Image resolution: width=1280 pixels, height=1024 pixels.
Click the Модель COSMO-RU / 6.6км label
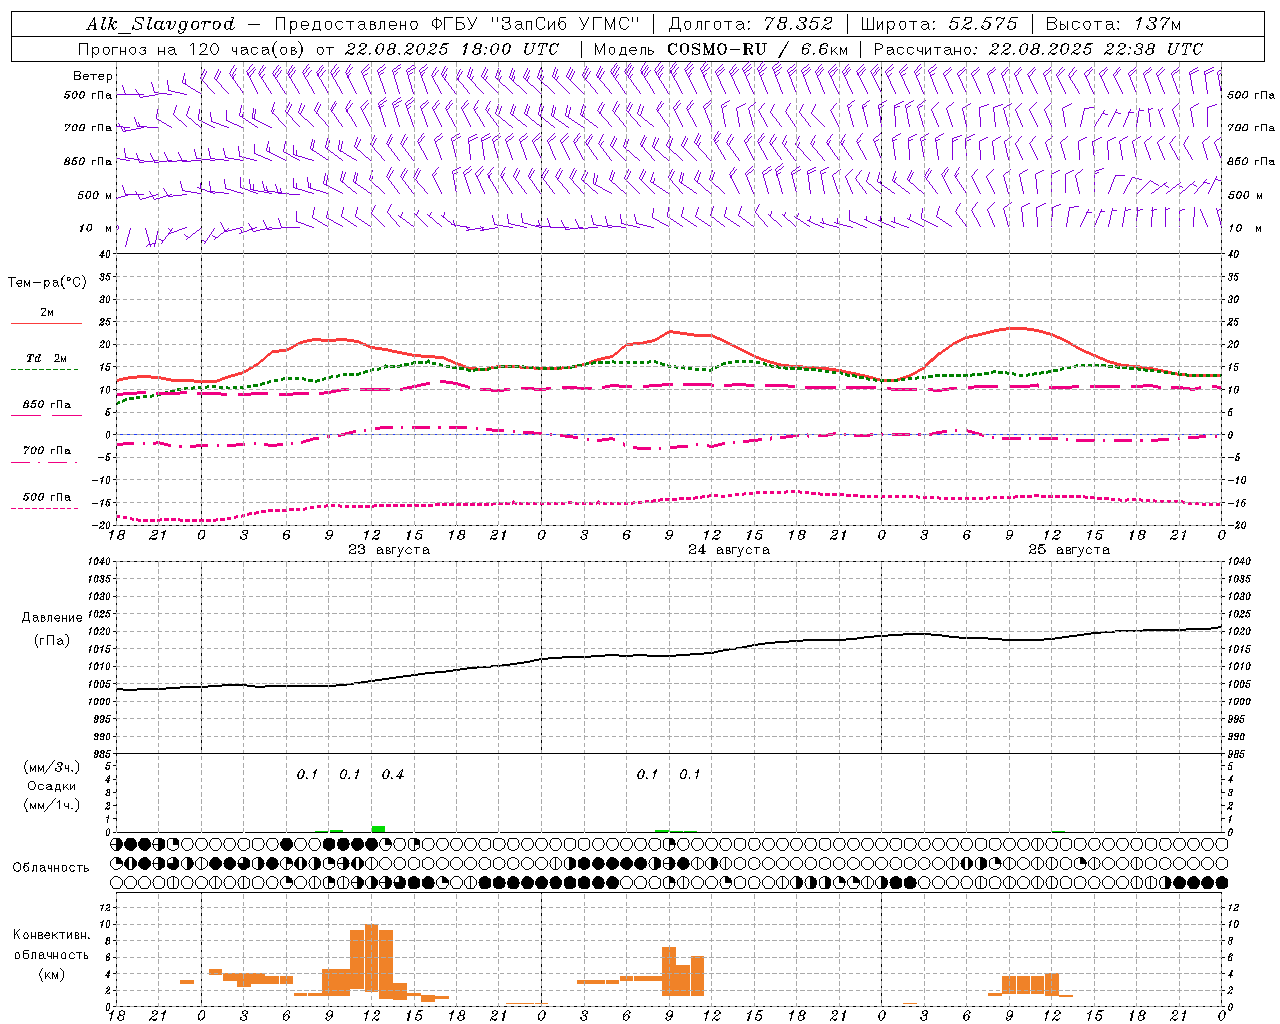pyautogui.click(x=720, y=49)
